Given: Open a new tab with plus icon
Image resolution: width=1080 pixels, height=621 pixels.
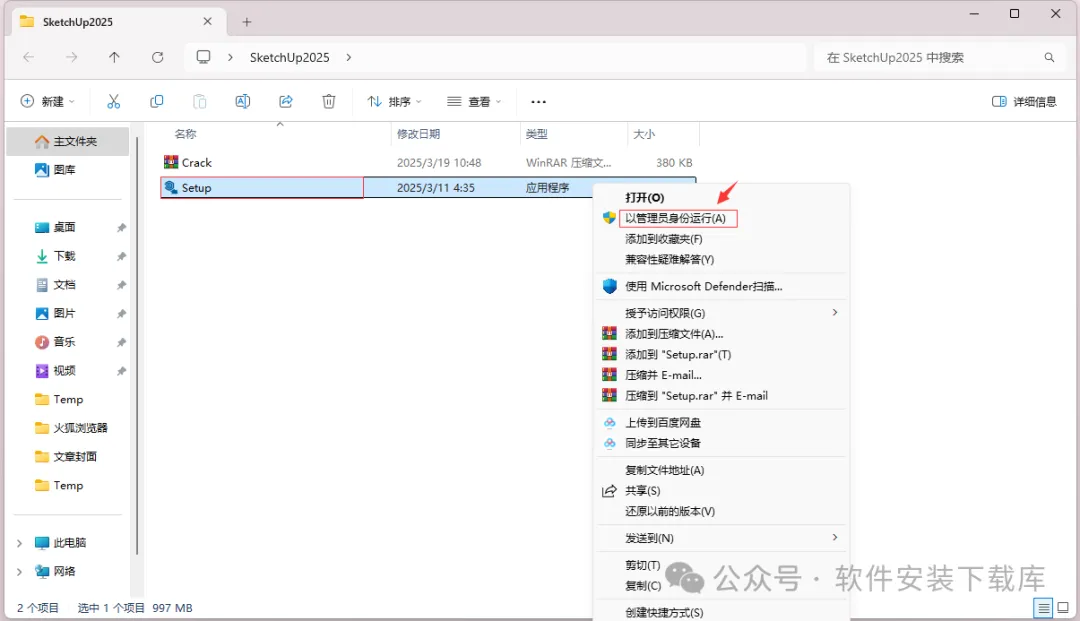Looking at the screenshot, I should click(x=247, y=22).
